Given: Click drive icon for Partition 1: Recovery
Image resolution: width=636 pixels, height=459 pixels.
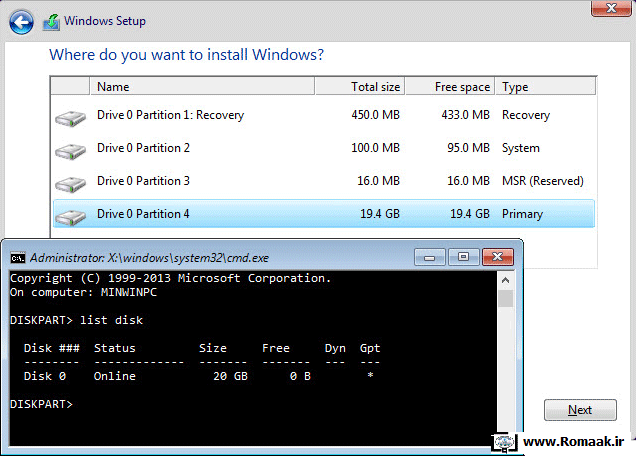Looking at the screenshot, I should (x=71, y=118).
